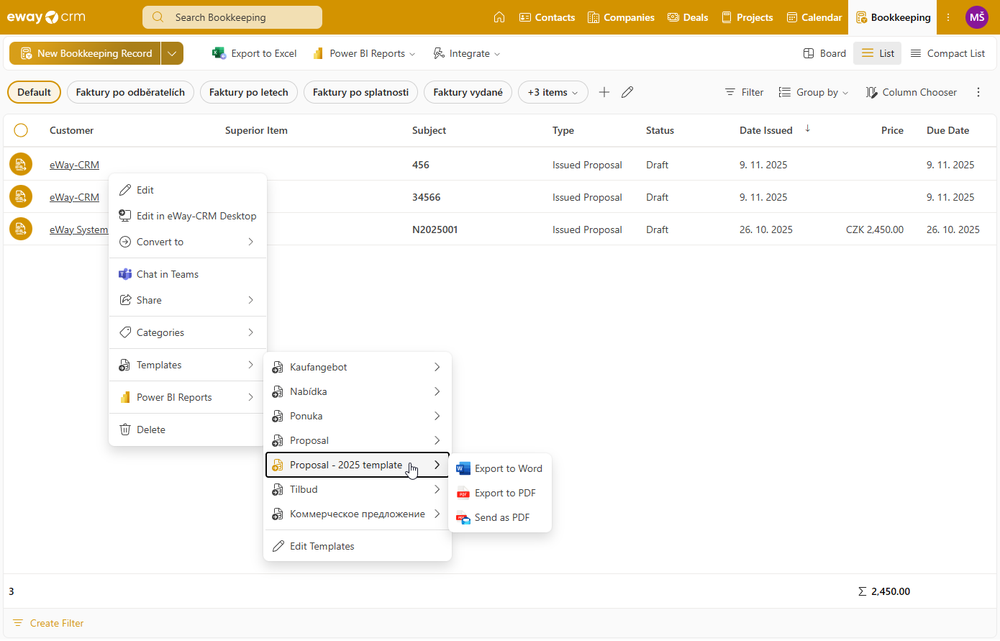1000x641 pixels.
Task: Open the user avatar MŠ
Action: pos(976,17)
